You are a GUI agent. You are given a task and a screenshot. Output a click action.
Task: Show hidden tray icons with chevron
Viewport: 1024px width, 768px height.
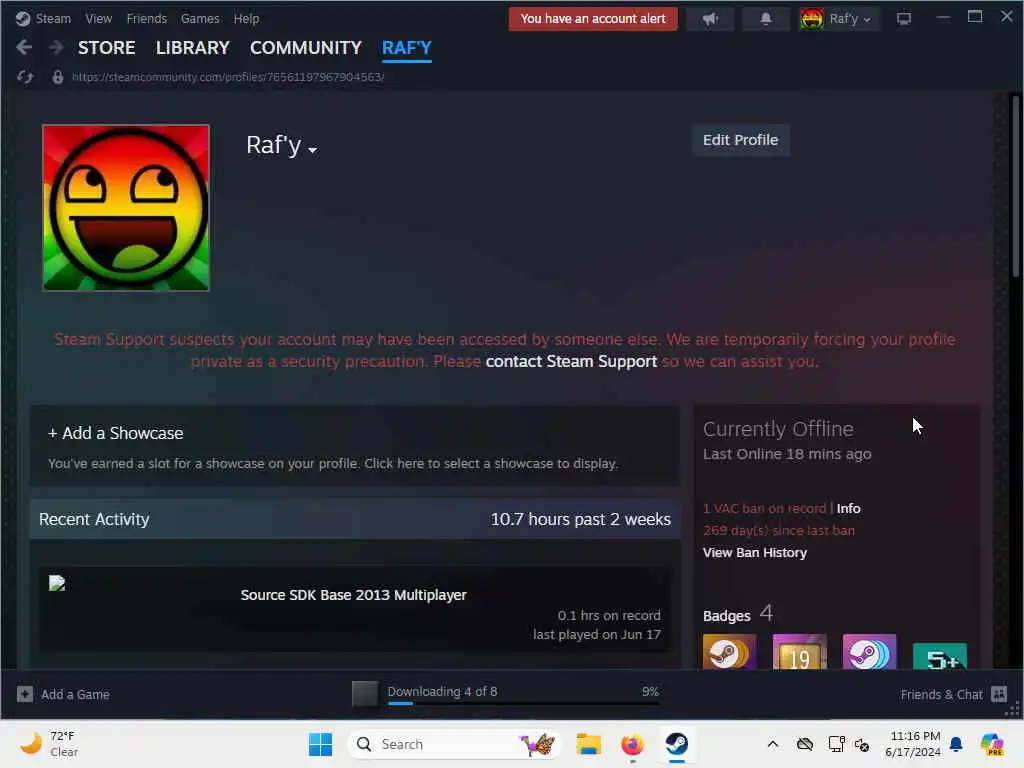coord(773,744)
